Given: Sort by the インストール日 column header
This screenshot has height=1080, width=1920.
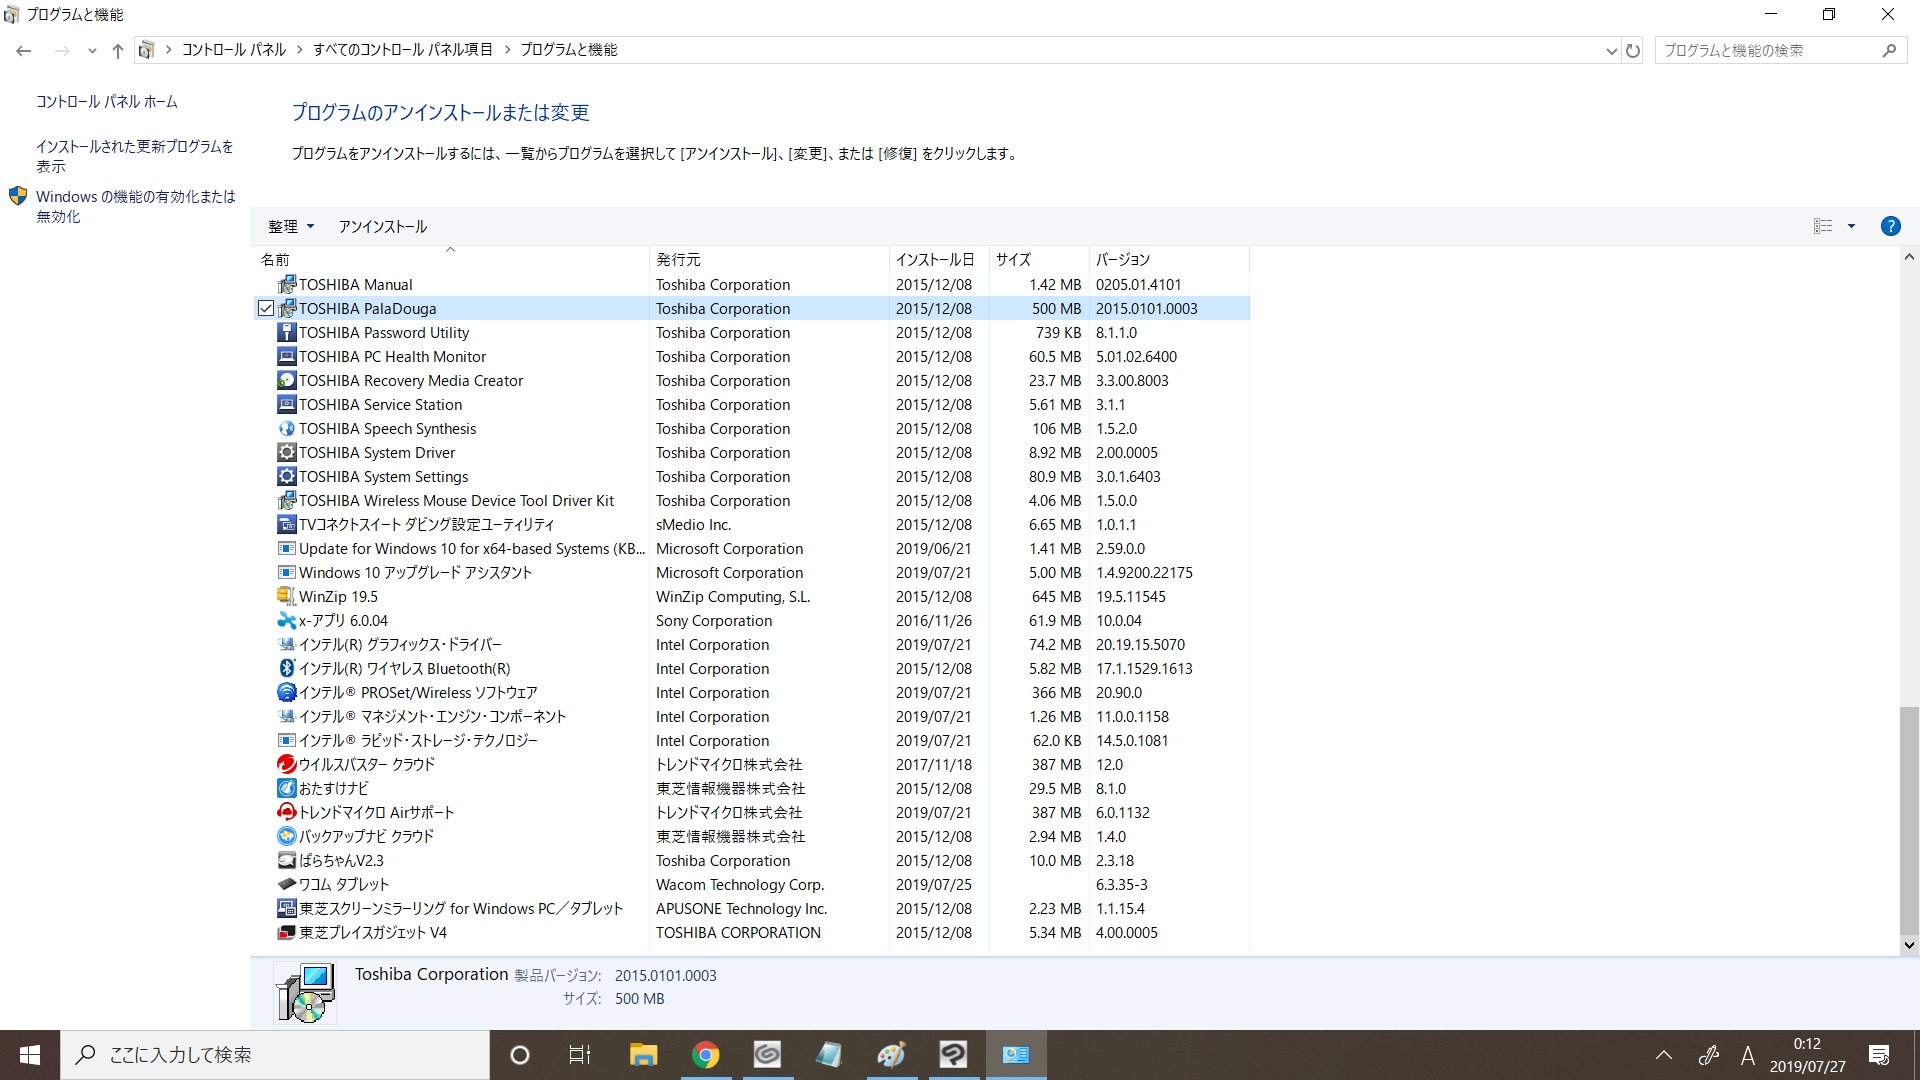Looking at the screenshot, I should coord(934,260).
